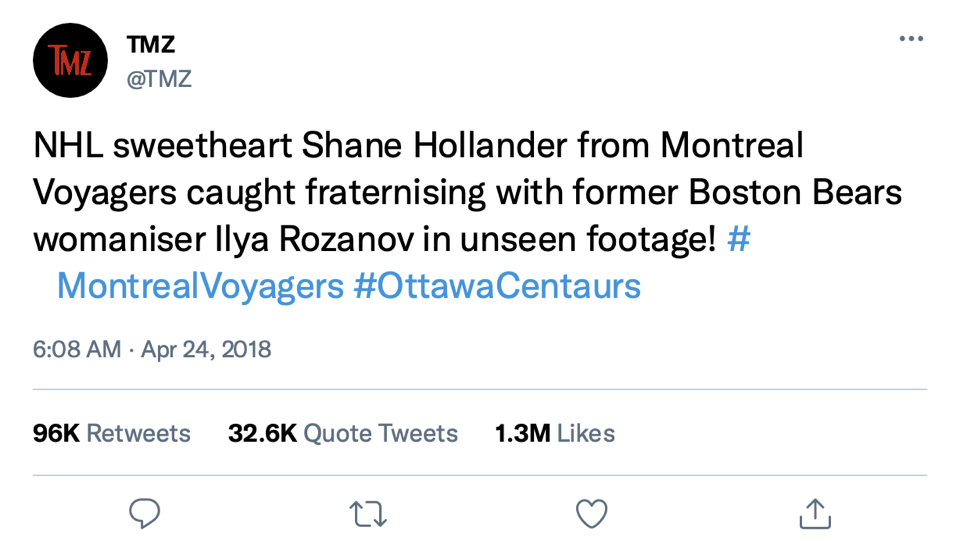Open the MontrealVoyagers hashtag link
The width and height of the screenshot is (958, 556).
click(x=200, y=287)
